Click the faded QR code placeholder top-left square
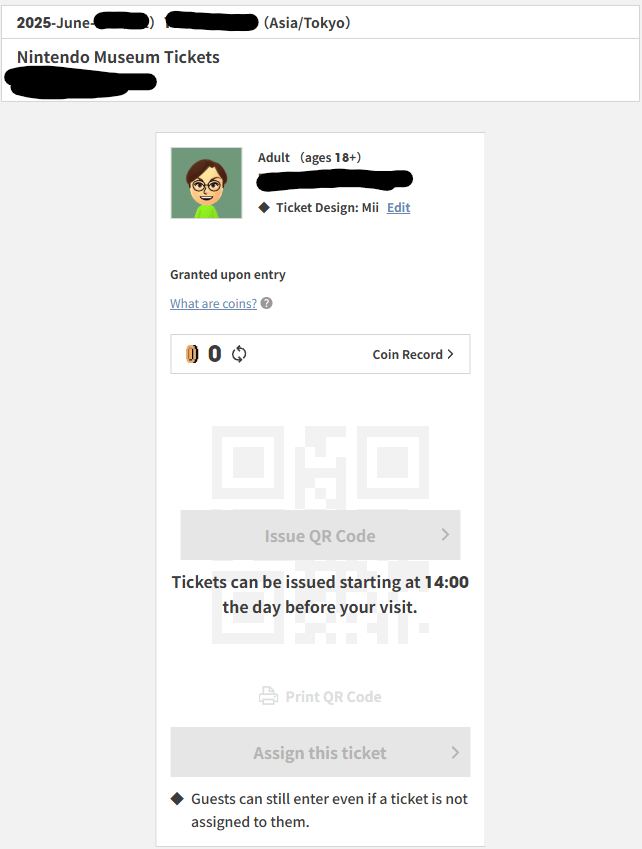 point(248,462)
